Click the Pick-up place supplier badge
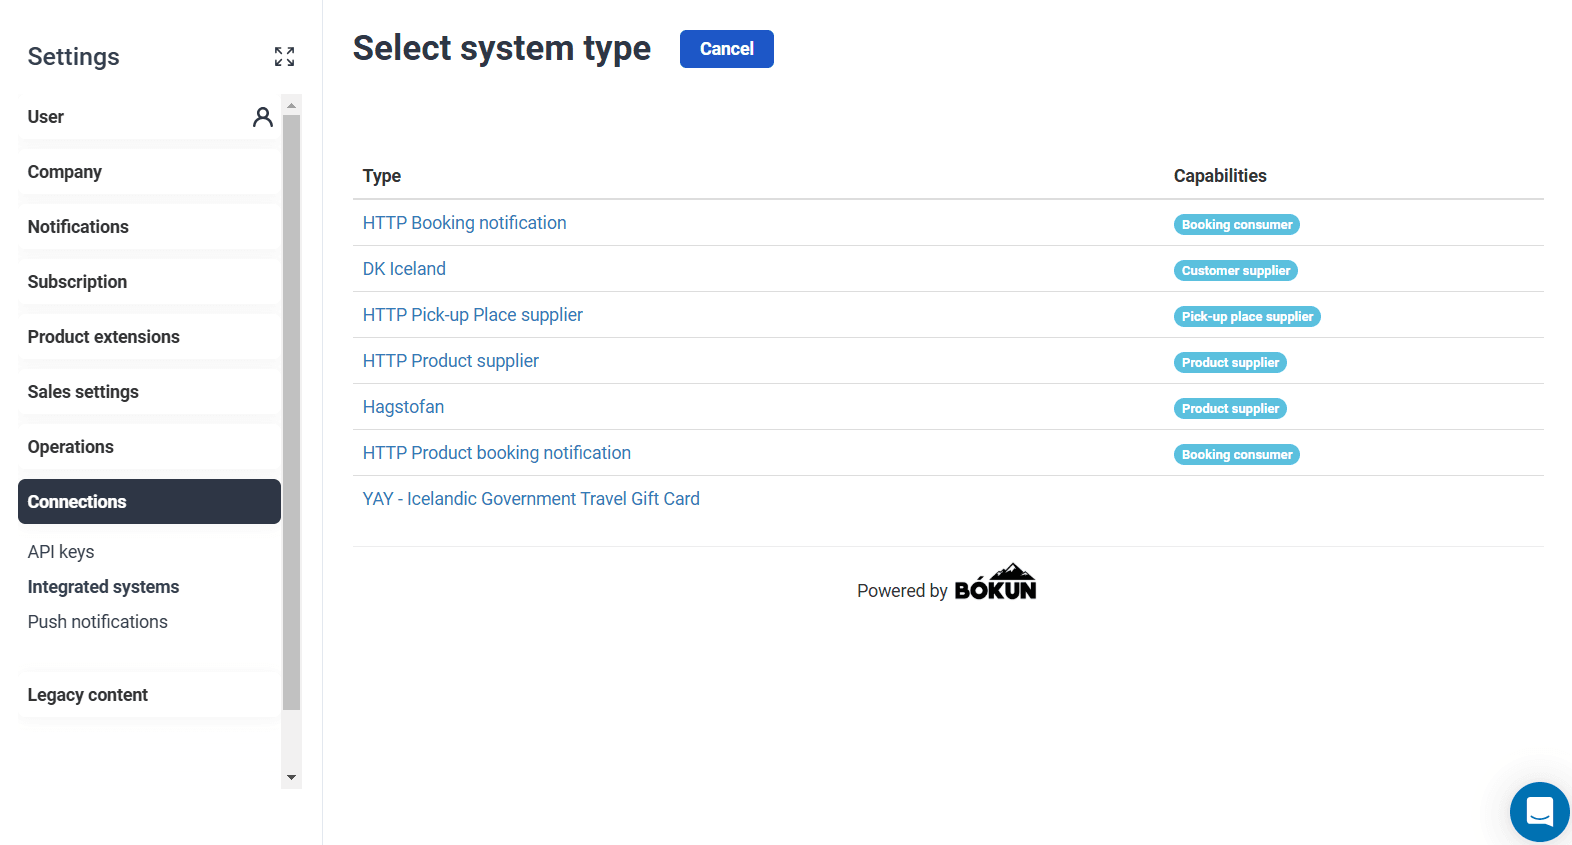 coord(1247,317)
